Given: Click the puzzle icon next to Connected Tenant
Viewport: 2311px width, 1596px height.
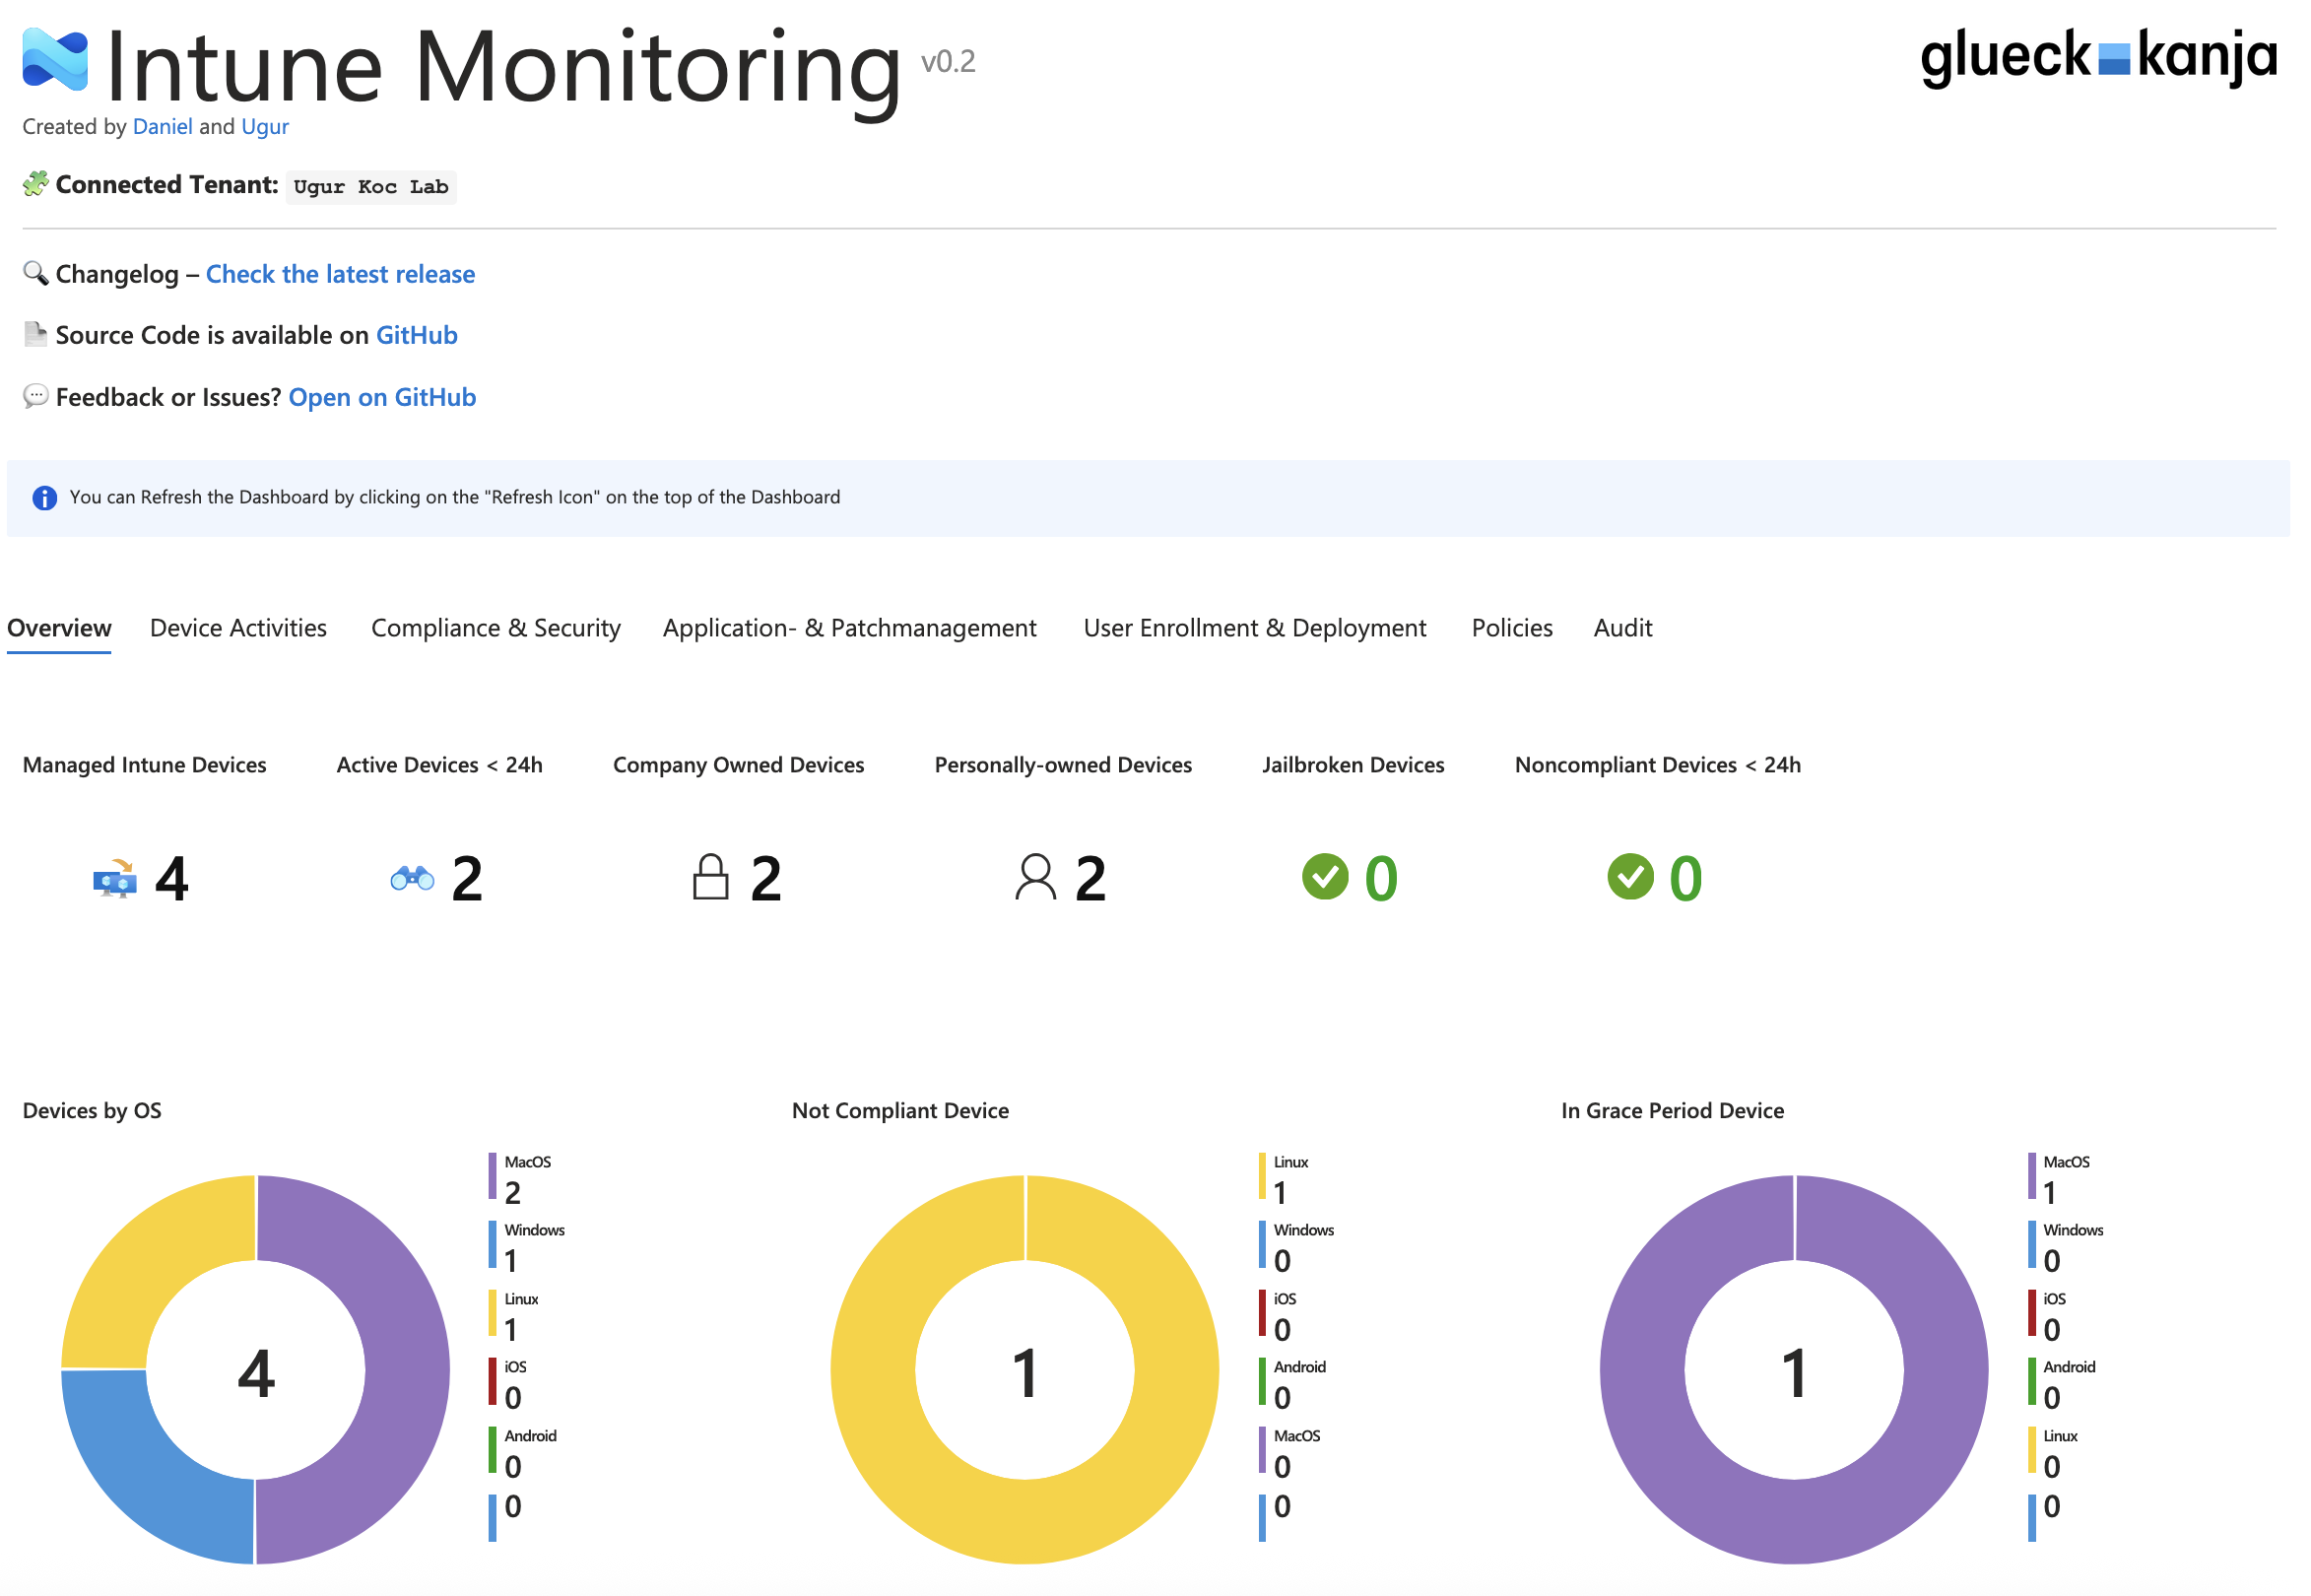Looking at the screenshot, I should click(x=35, y=184).
